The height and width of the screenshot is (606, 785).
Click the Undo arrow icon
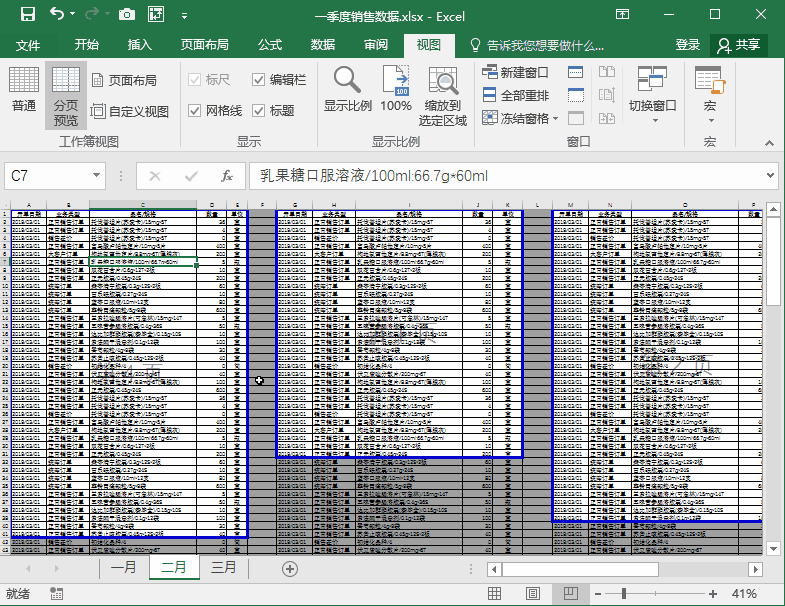pyautogui.click(x=57, y=15)
